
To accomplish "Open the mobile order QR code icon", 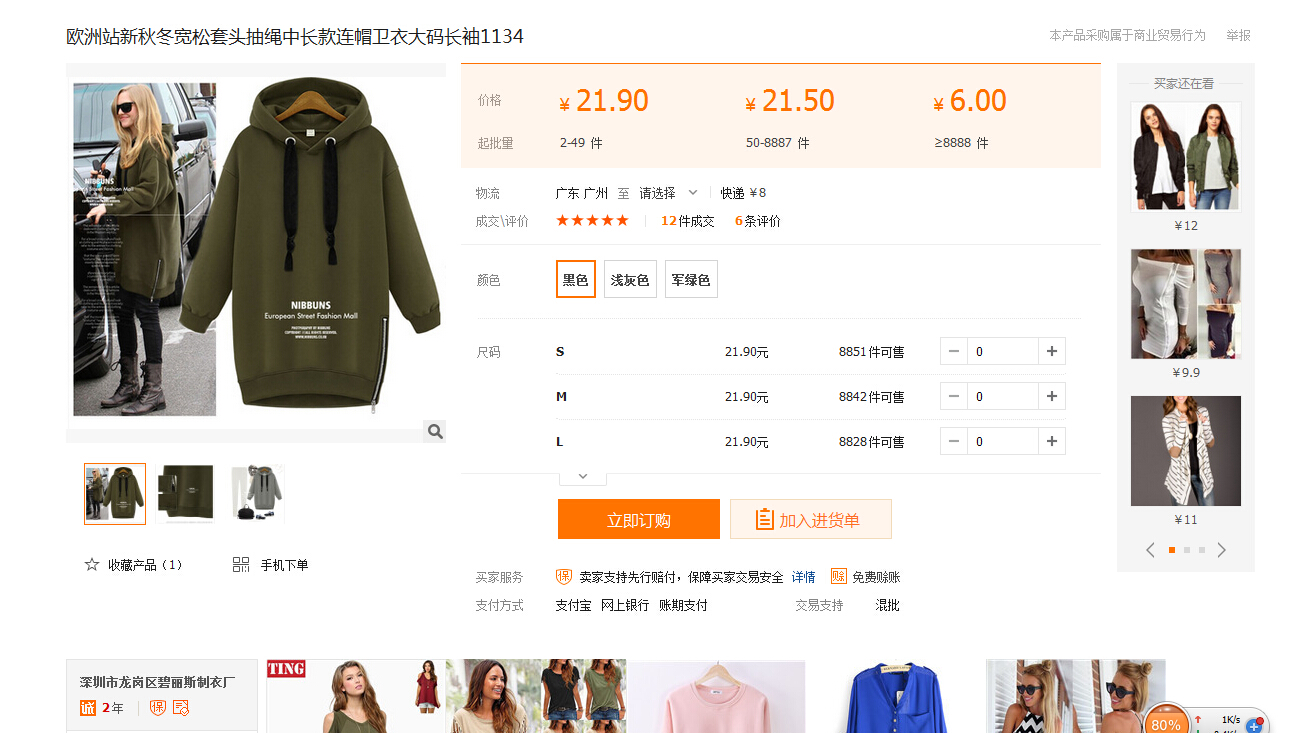I will [x=241, y=565].
